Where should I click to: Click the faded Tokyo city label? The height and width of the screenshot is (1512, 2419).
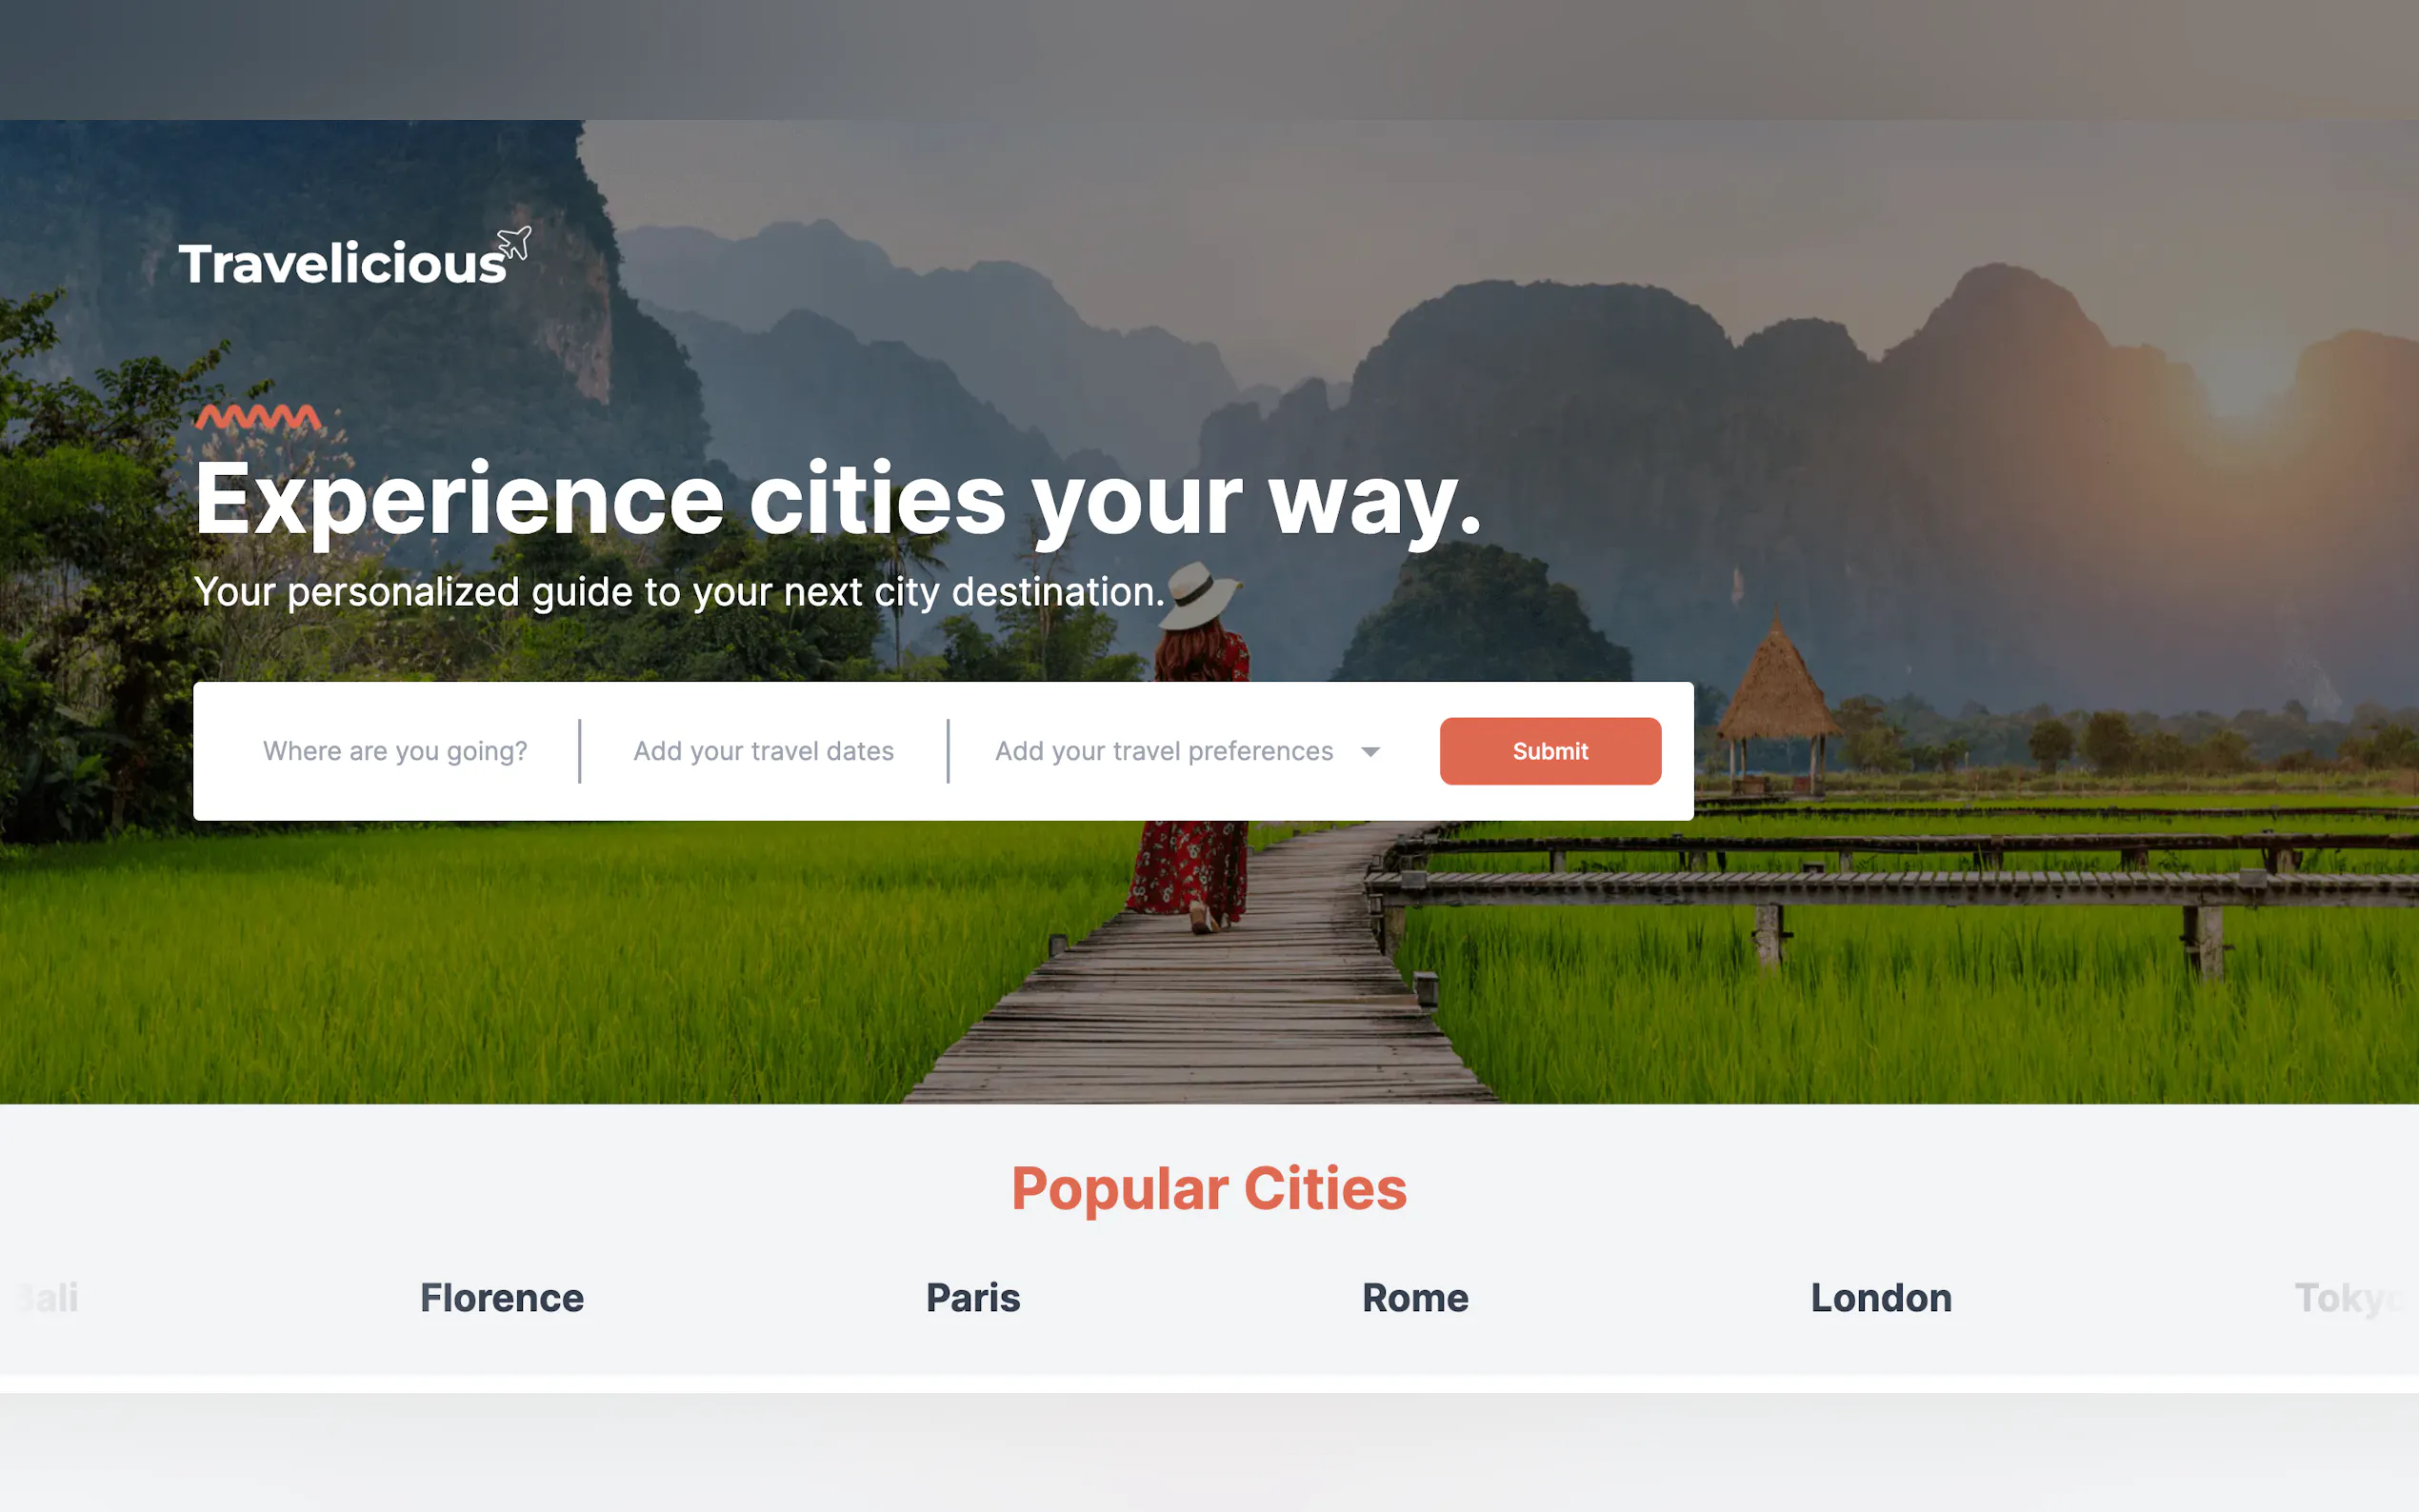(2350, 1299)
